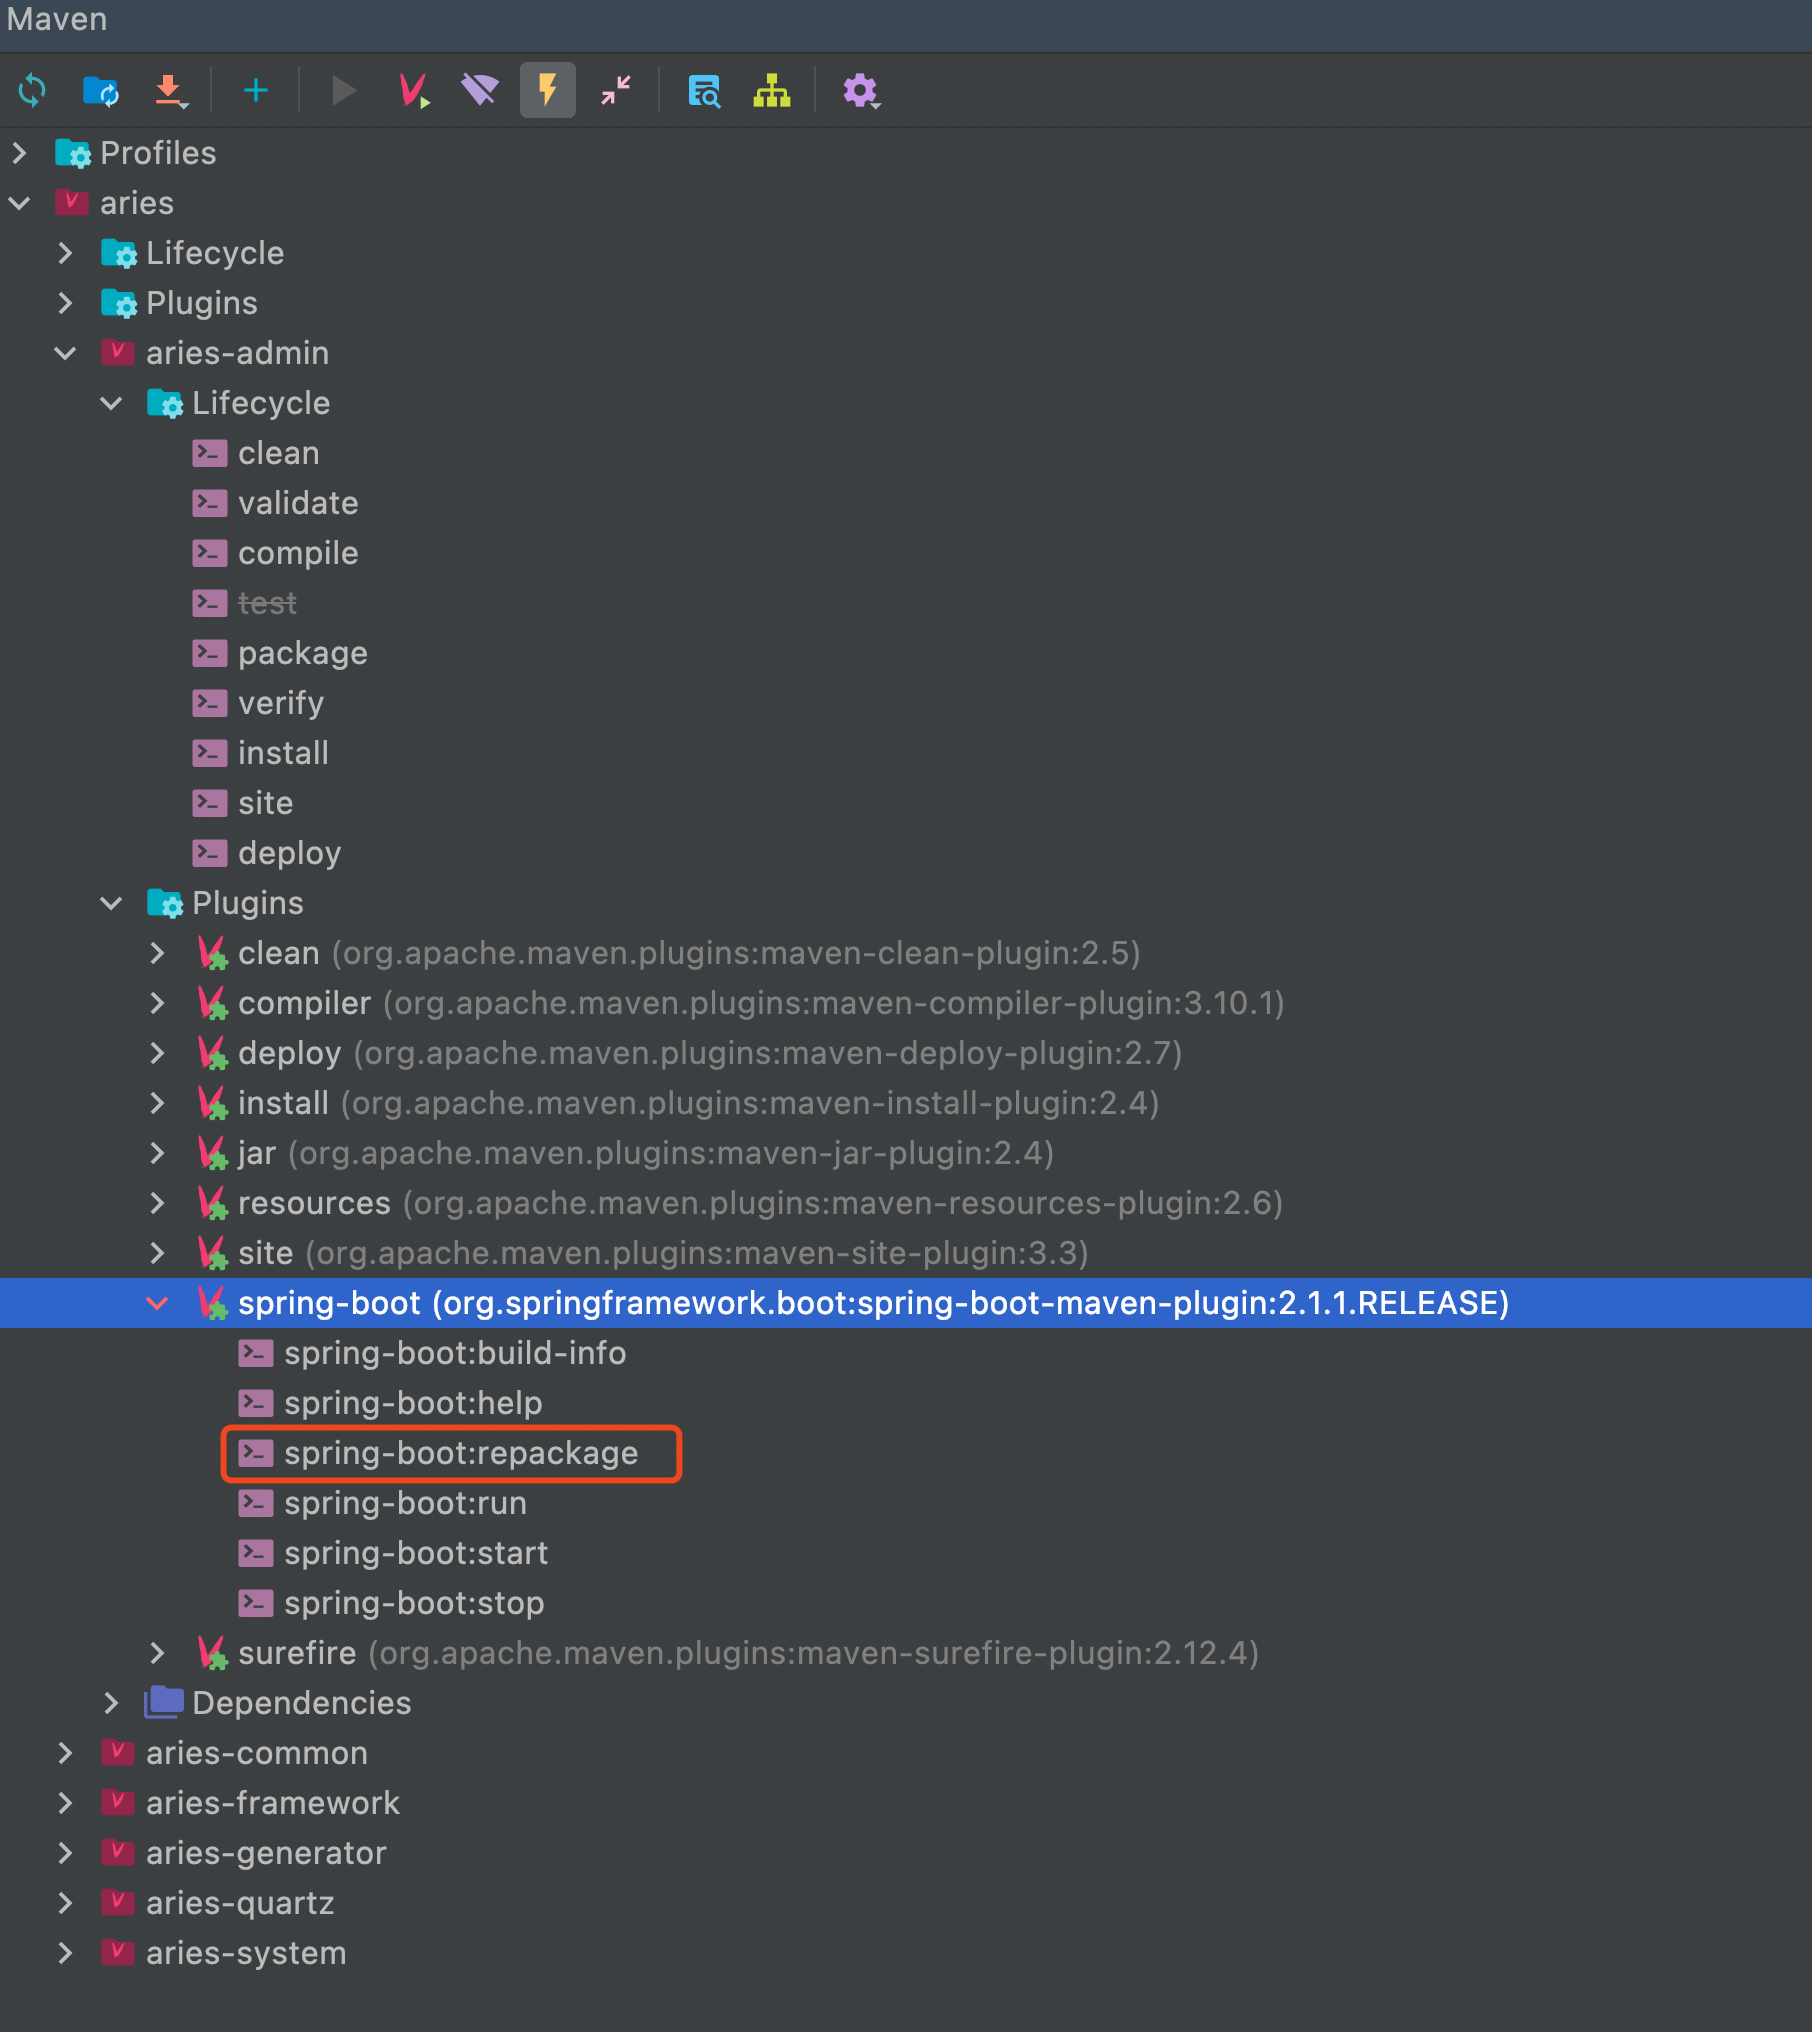Click the Profiles folder icon
Image resolution: width=1812 pixels, height=2032 pixels.
click(x=73, y=153)
